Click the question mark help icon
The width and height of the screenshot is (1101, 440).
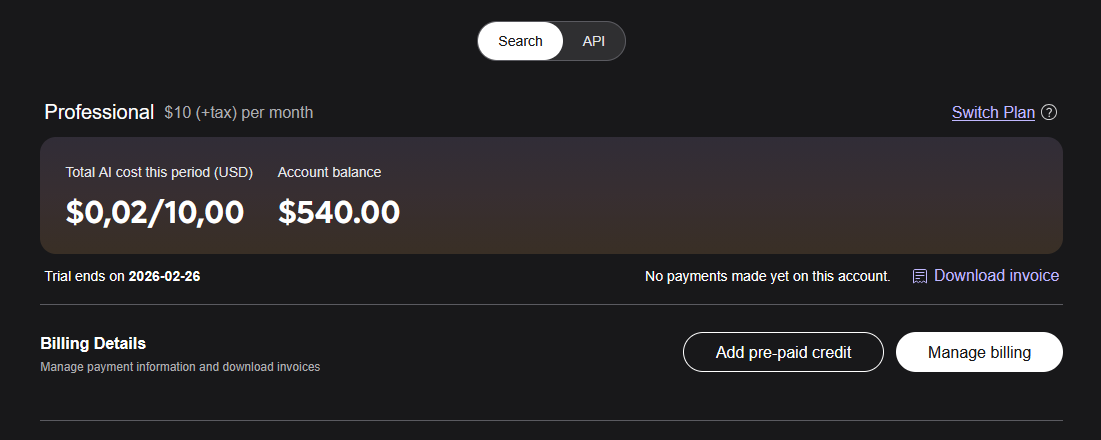coord(1049,112)
